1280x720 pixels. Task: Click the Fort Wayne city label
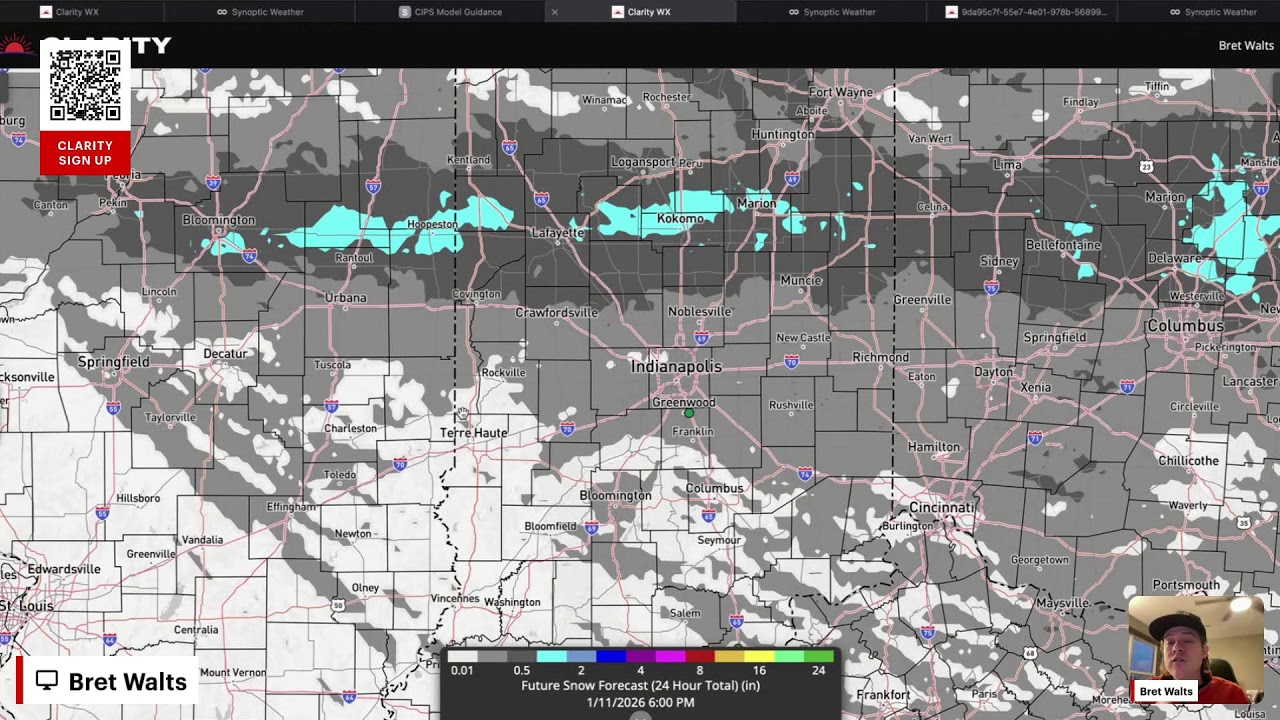click(841, 92)
